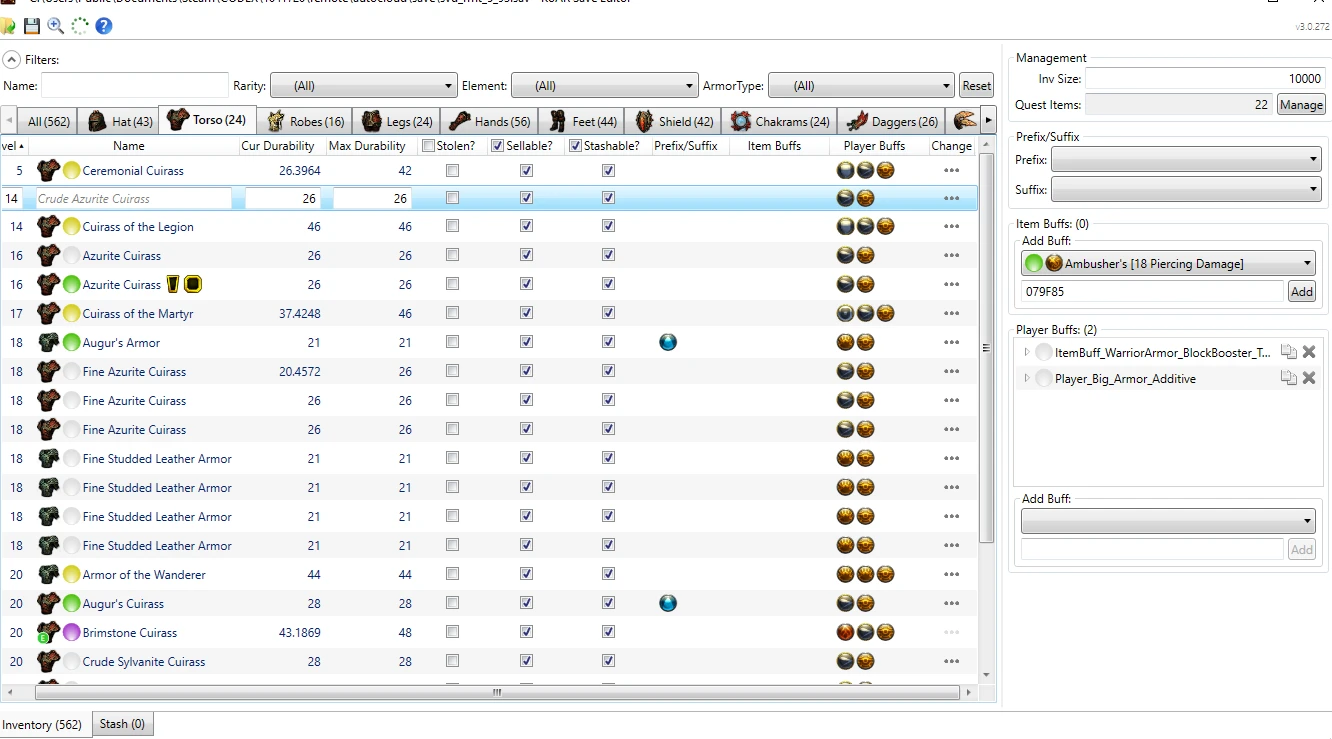Click the magnifier zoom toolbar icon
Viewport: 1332px width, 739px height.
(56, 26)
